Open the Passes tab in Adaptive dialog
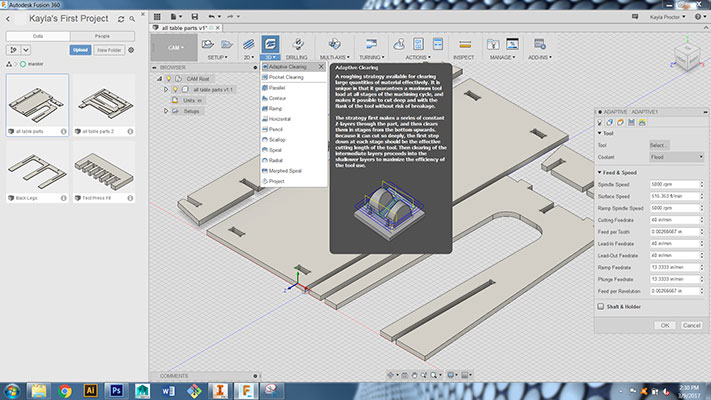This screenshot has height=400, width=711. (631, 122)
